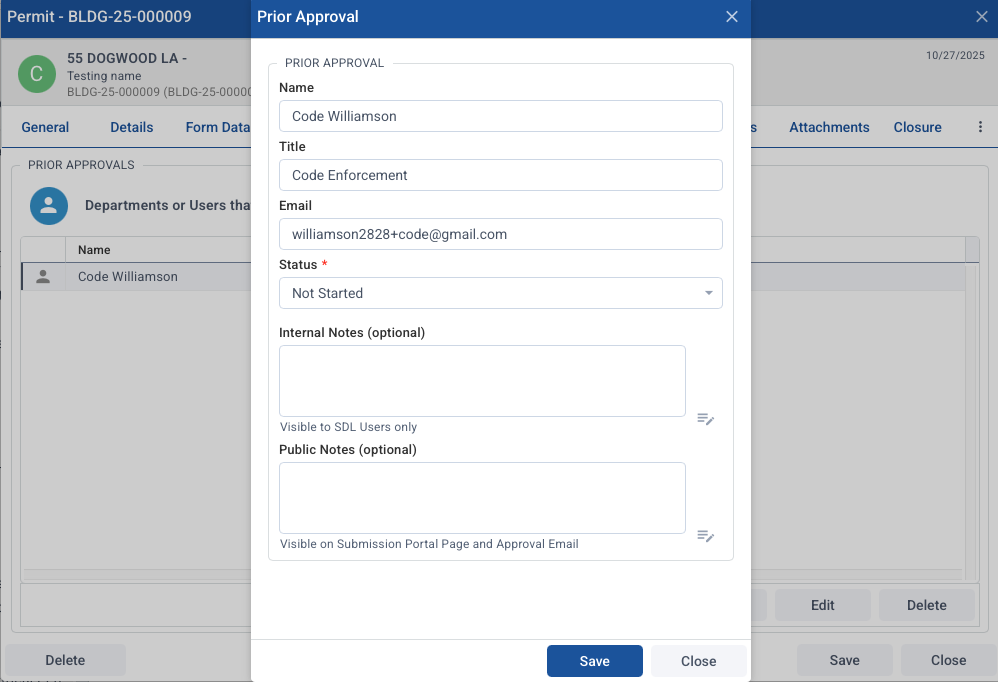Save the Prior Approval dialog
The image size is (998, 682).
point(594,661)
